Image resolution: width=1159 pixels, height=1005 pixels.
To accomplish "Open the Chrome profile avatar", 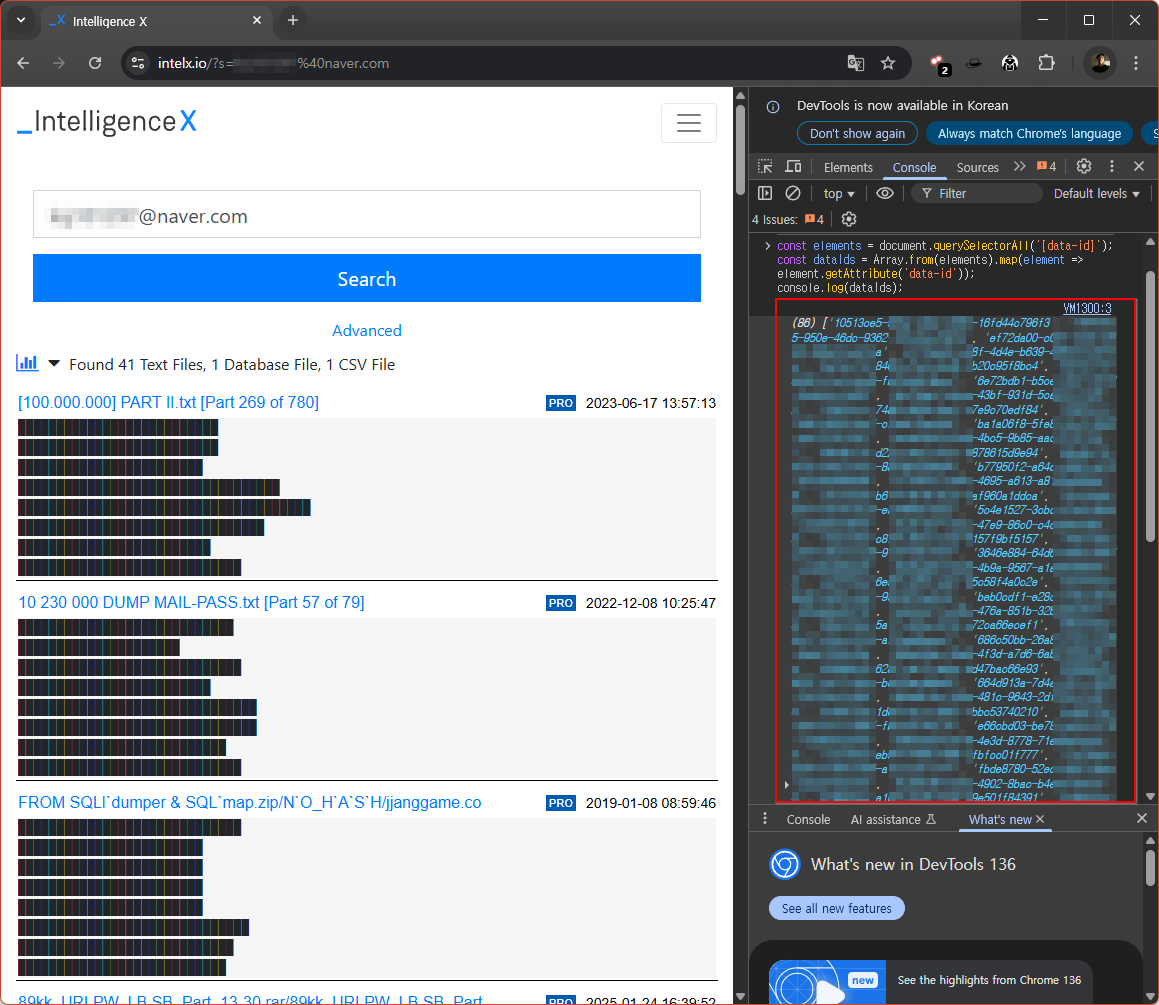I will (1100, 63).
